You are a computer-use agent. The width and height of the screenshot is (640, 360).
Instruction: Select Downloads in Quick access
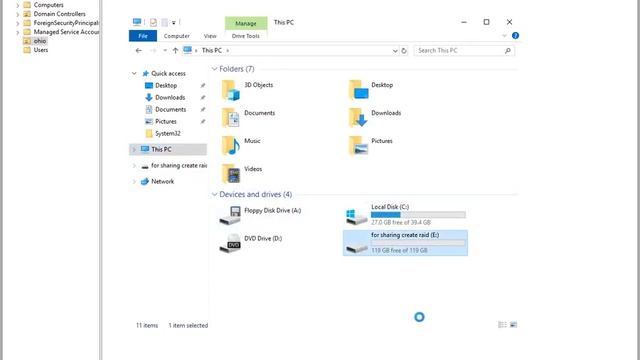coord(170,98)
